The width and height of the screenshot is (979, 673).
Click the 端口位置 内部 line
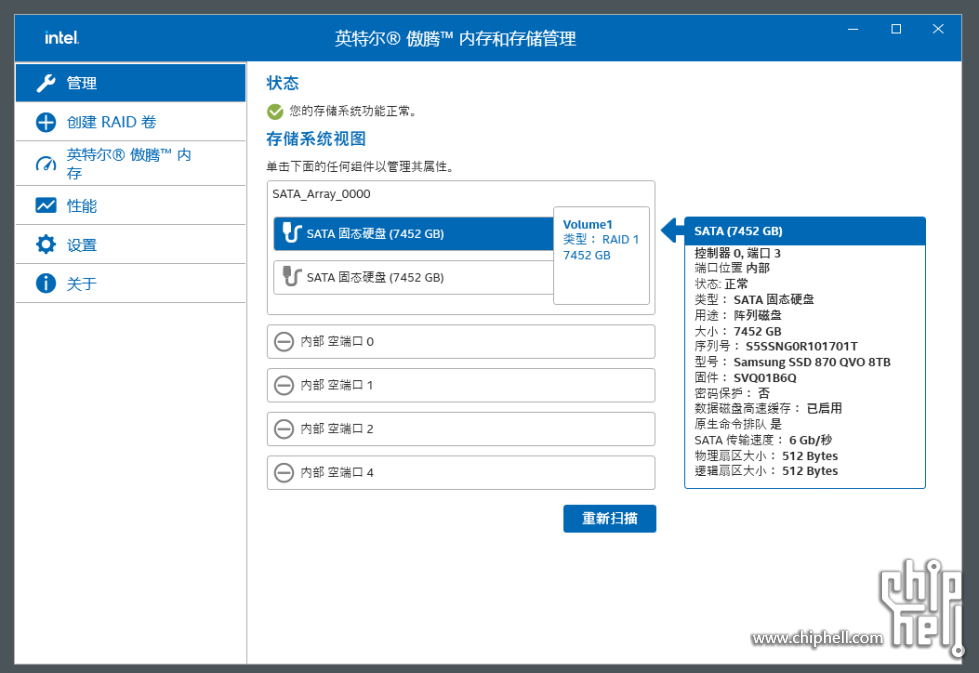732,268
